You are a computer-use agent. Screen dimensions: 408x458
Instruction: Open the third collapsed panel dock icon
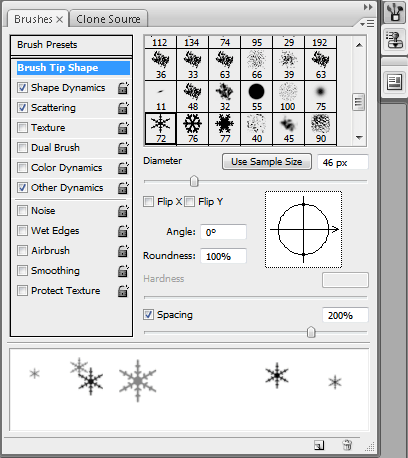394,82
